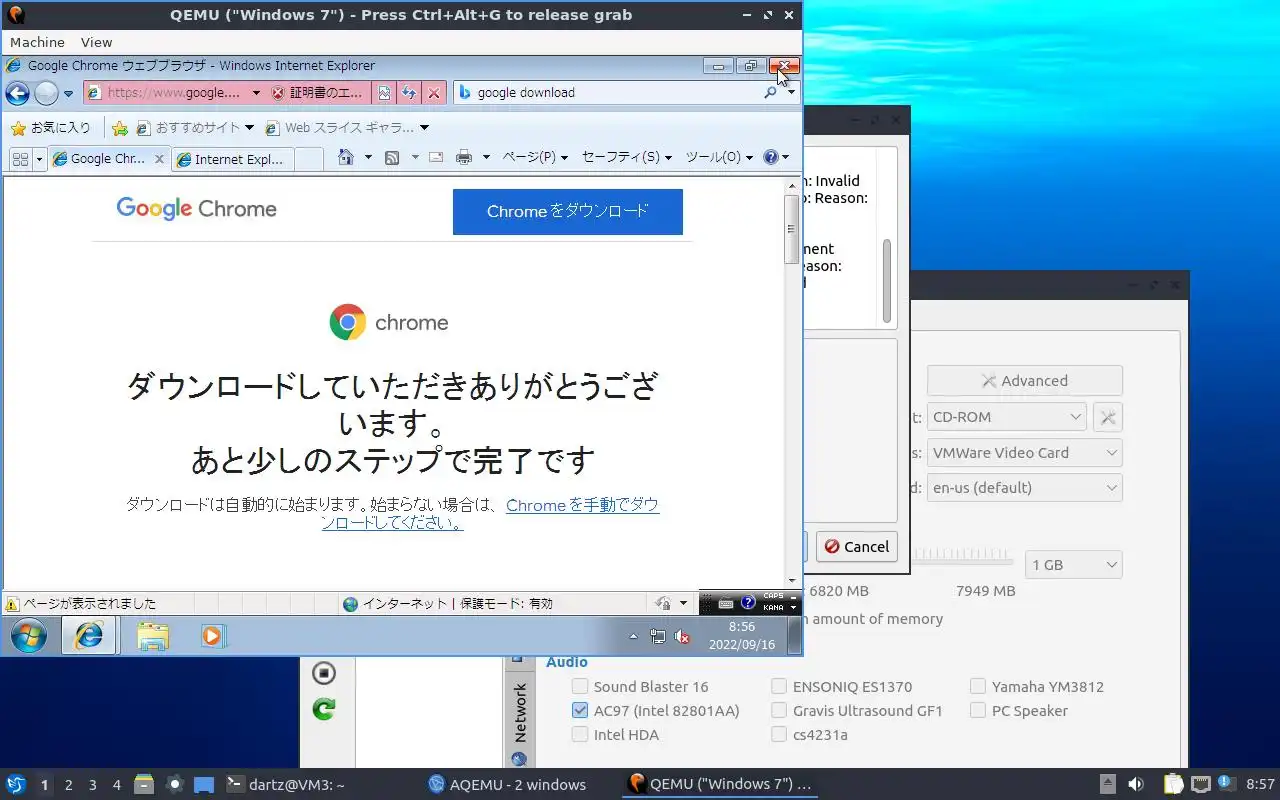Viewport: 1280px width, 800px height.
Task: Expand the ページ(P) menu dropdown
Action: click(535, 157)
